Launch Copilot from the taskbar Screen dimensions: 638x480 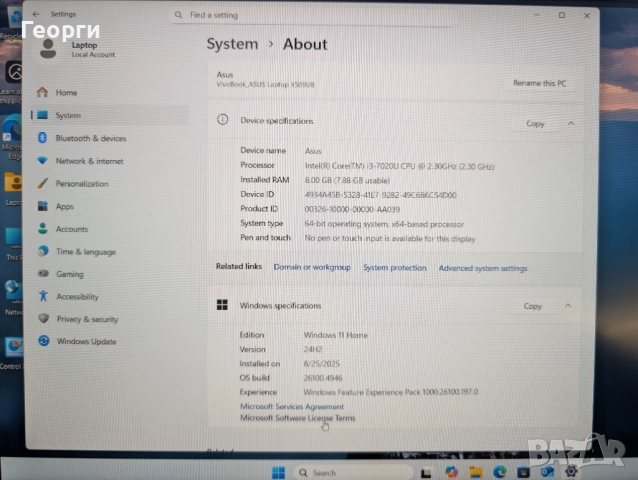coord(451,472)
